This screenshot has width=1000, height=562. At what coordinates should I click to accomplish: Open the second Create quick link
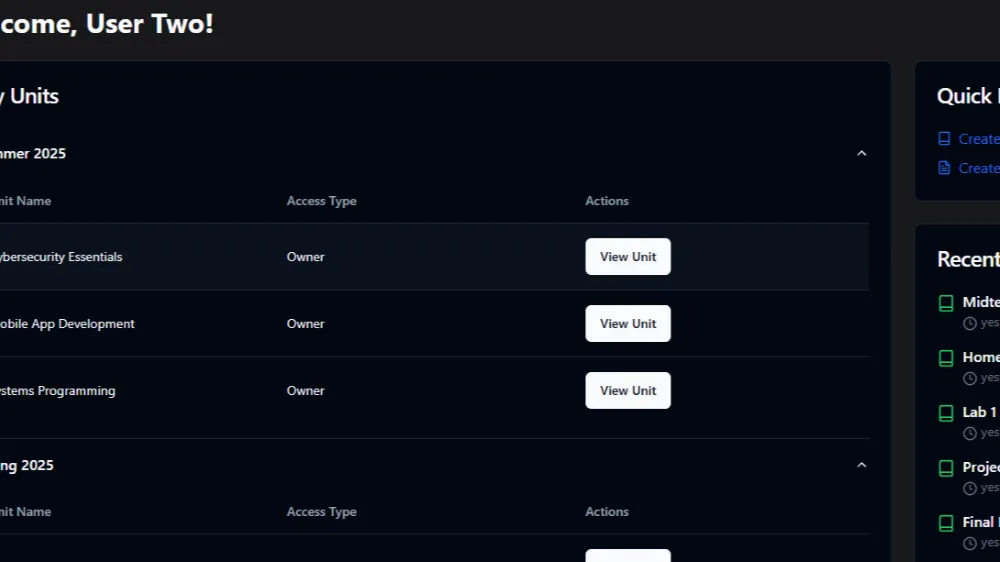pos(978,168)
